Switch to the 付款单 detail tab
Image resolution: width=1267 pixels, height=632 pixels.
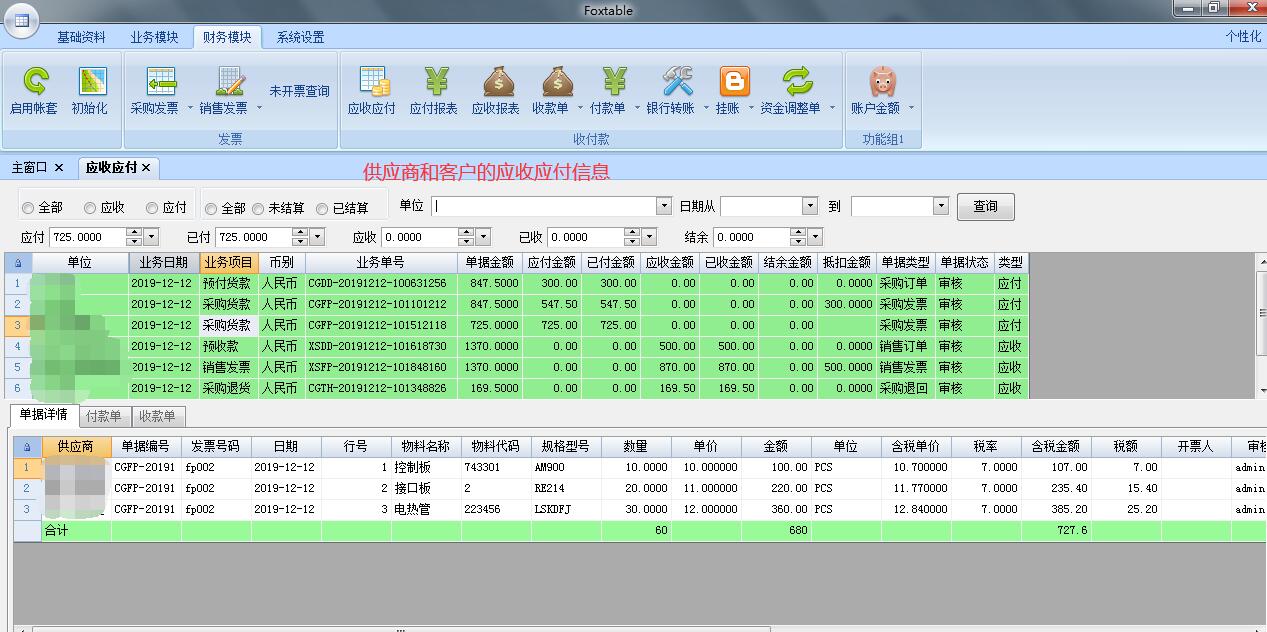(103, 416)
